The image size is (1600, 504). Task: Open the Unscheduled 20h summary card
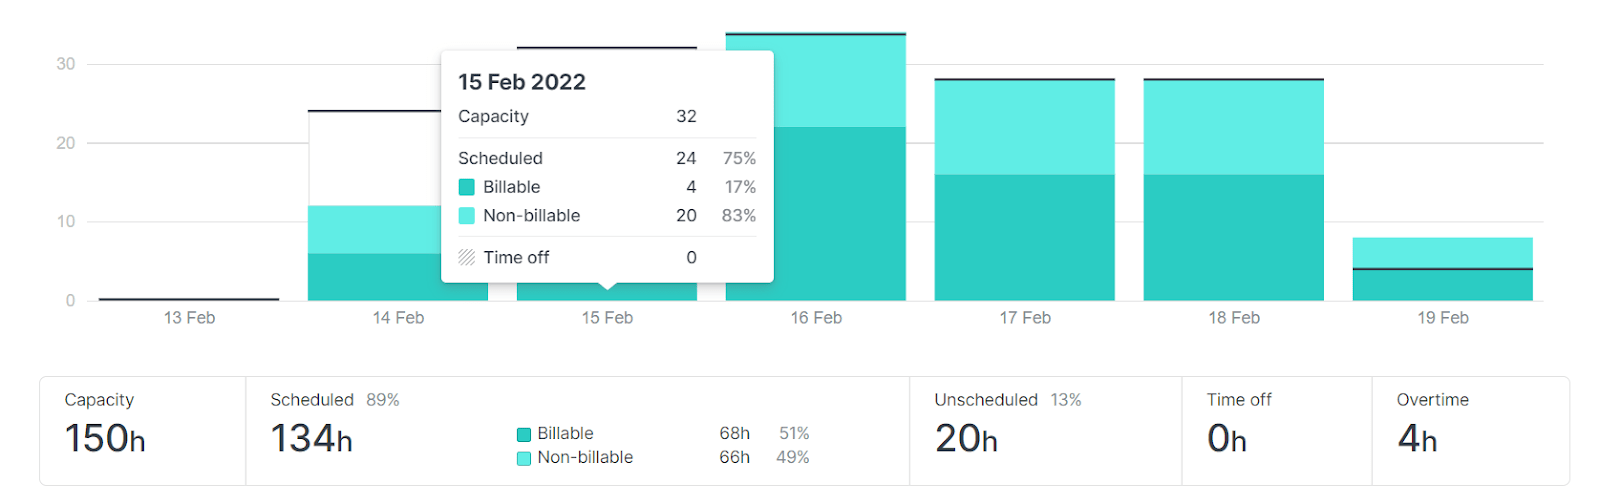[1045, 431]
